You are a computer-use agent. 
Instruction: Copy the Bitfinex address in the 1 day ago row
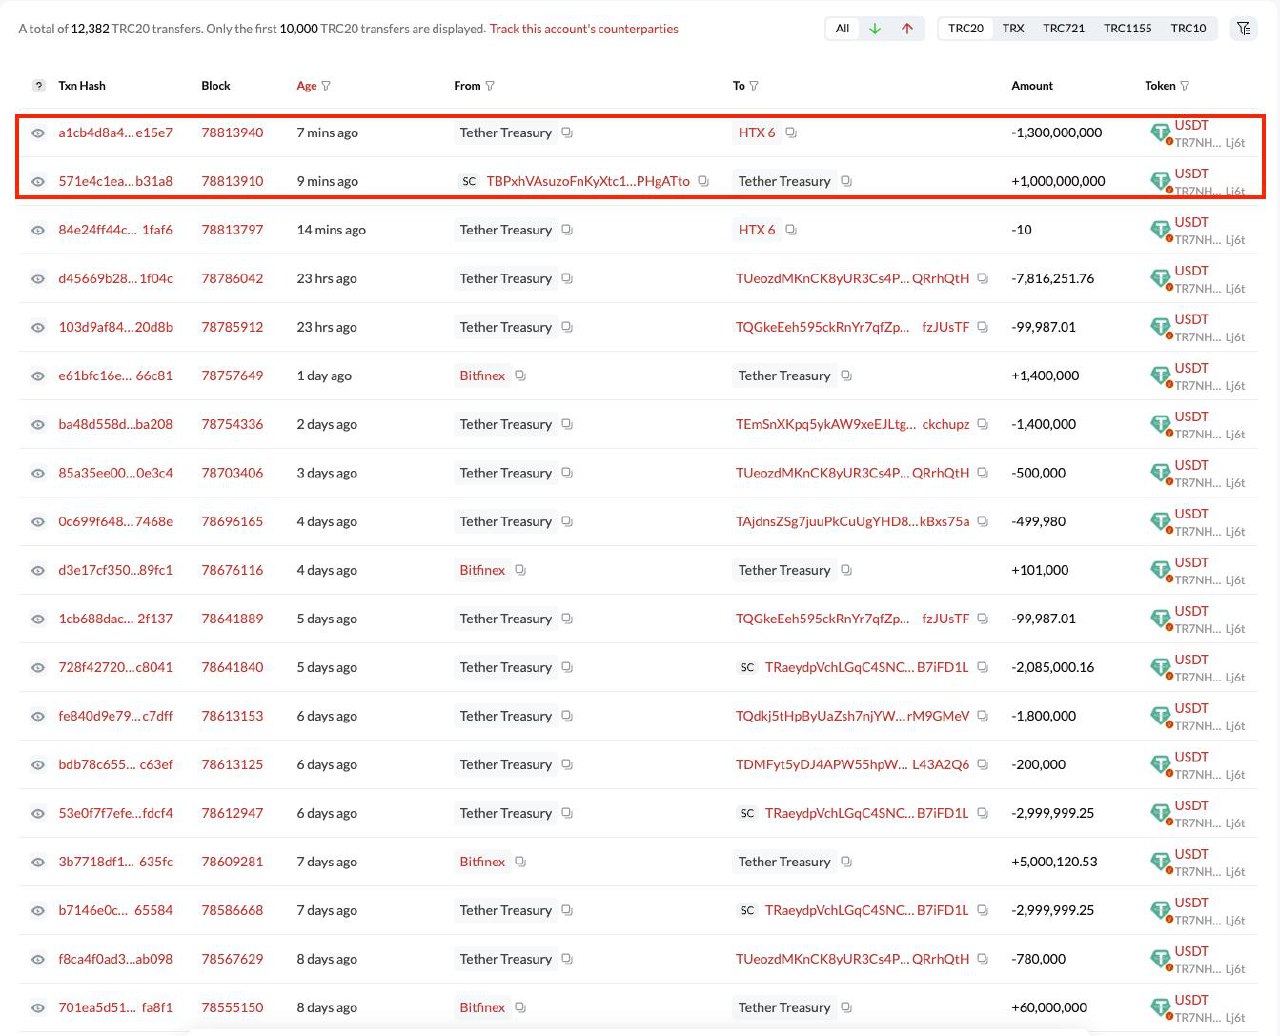[x=520, y=376]
